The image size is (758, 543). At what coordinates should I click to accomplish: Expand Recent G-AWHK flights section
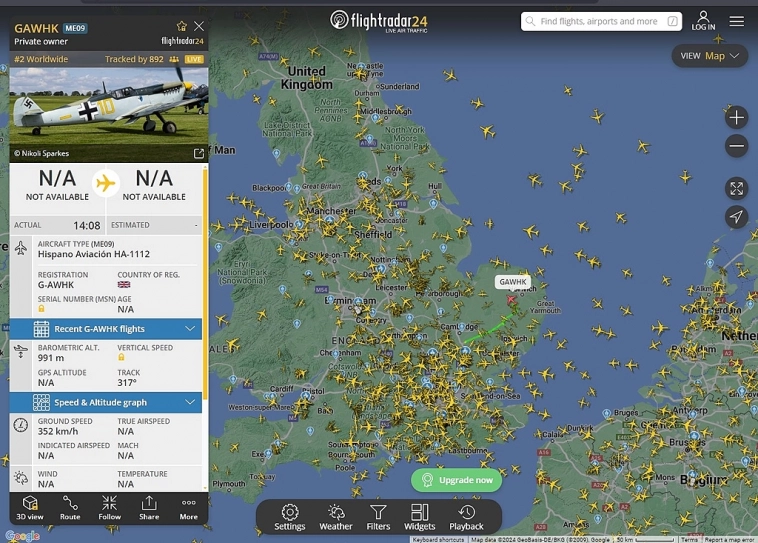pyautogui.click(x=106, y=329)
